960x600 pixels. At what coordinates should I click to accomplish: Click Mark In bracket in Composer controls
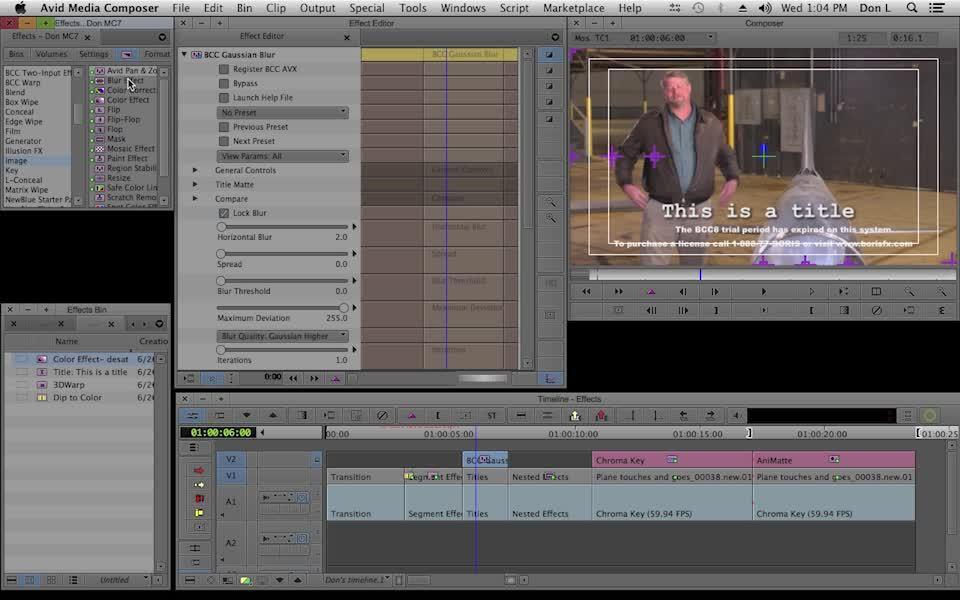[x=812, y=310]
